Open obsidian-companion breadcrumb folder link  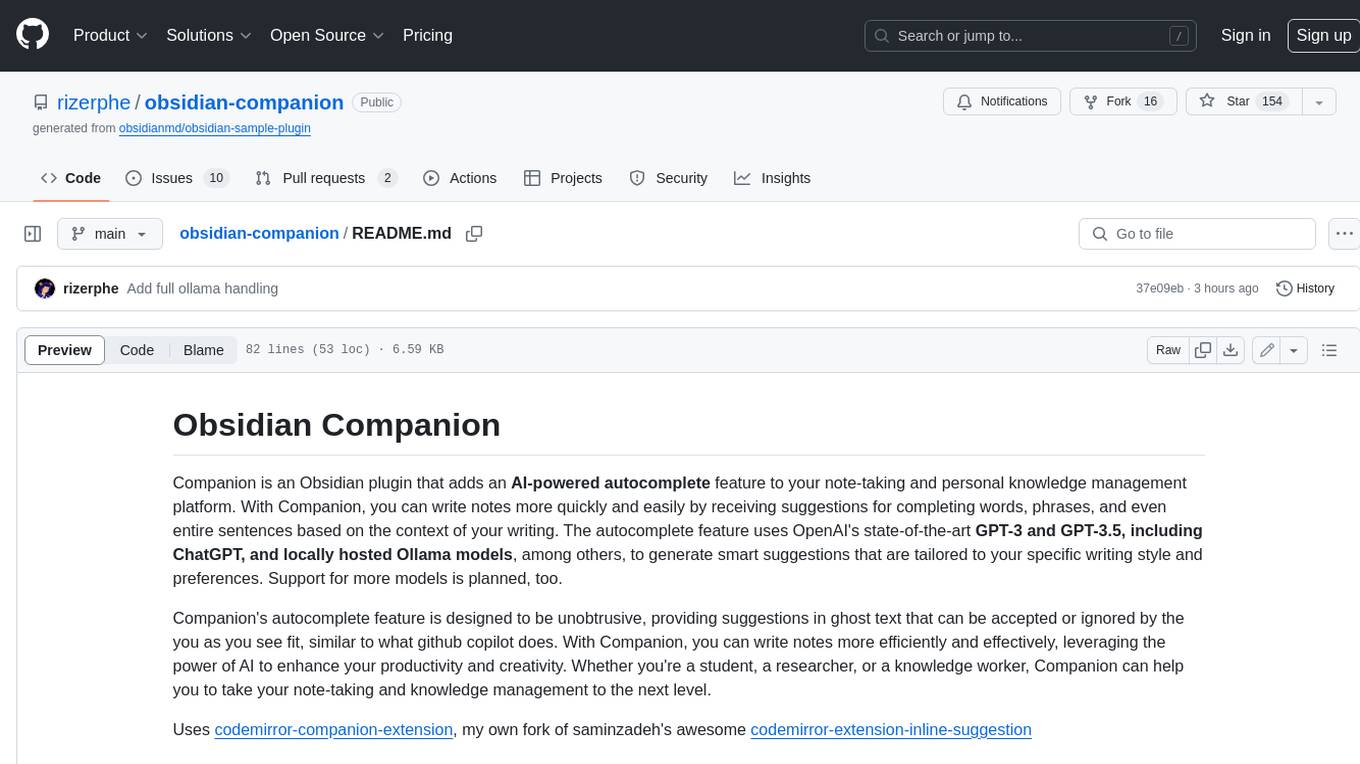(x=259, y=233)
